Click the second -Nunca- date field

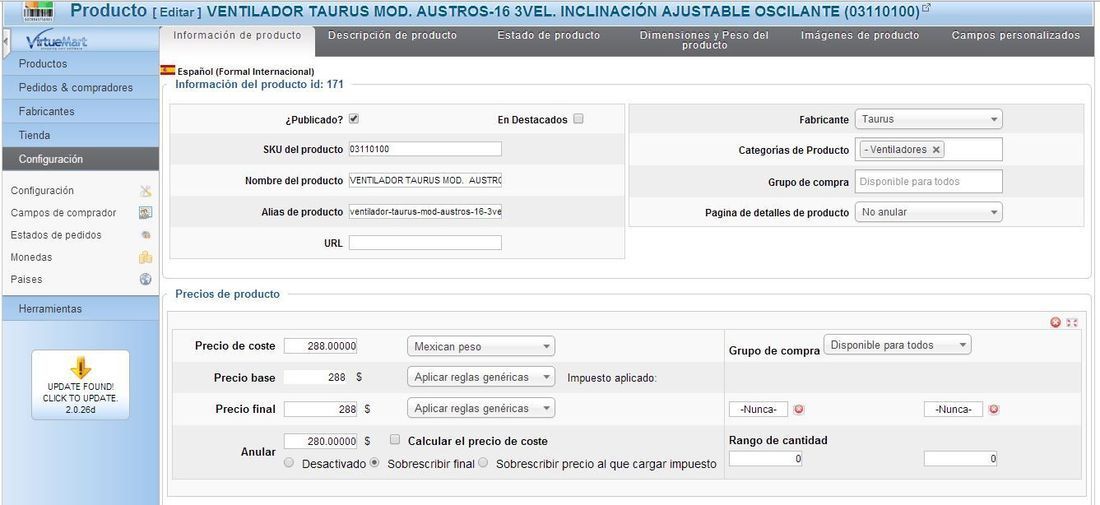pyautogui.click(x=953, y=410)
